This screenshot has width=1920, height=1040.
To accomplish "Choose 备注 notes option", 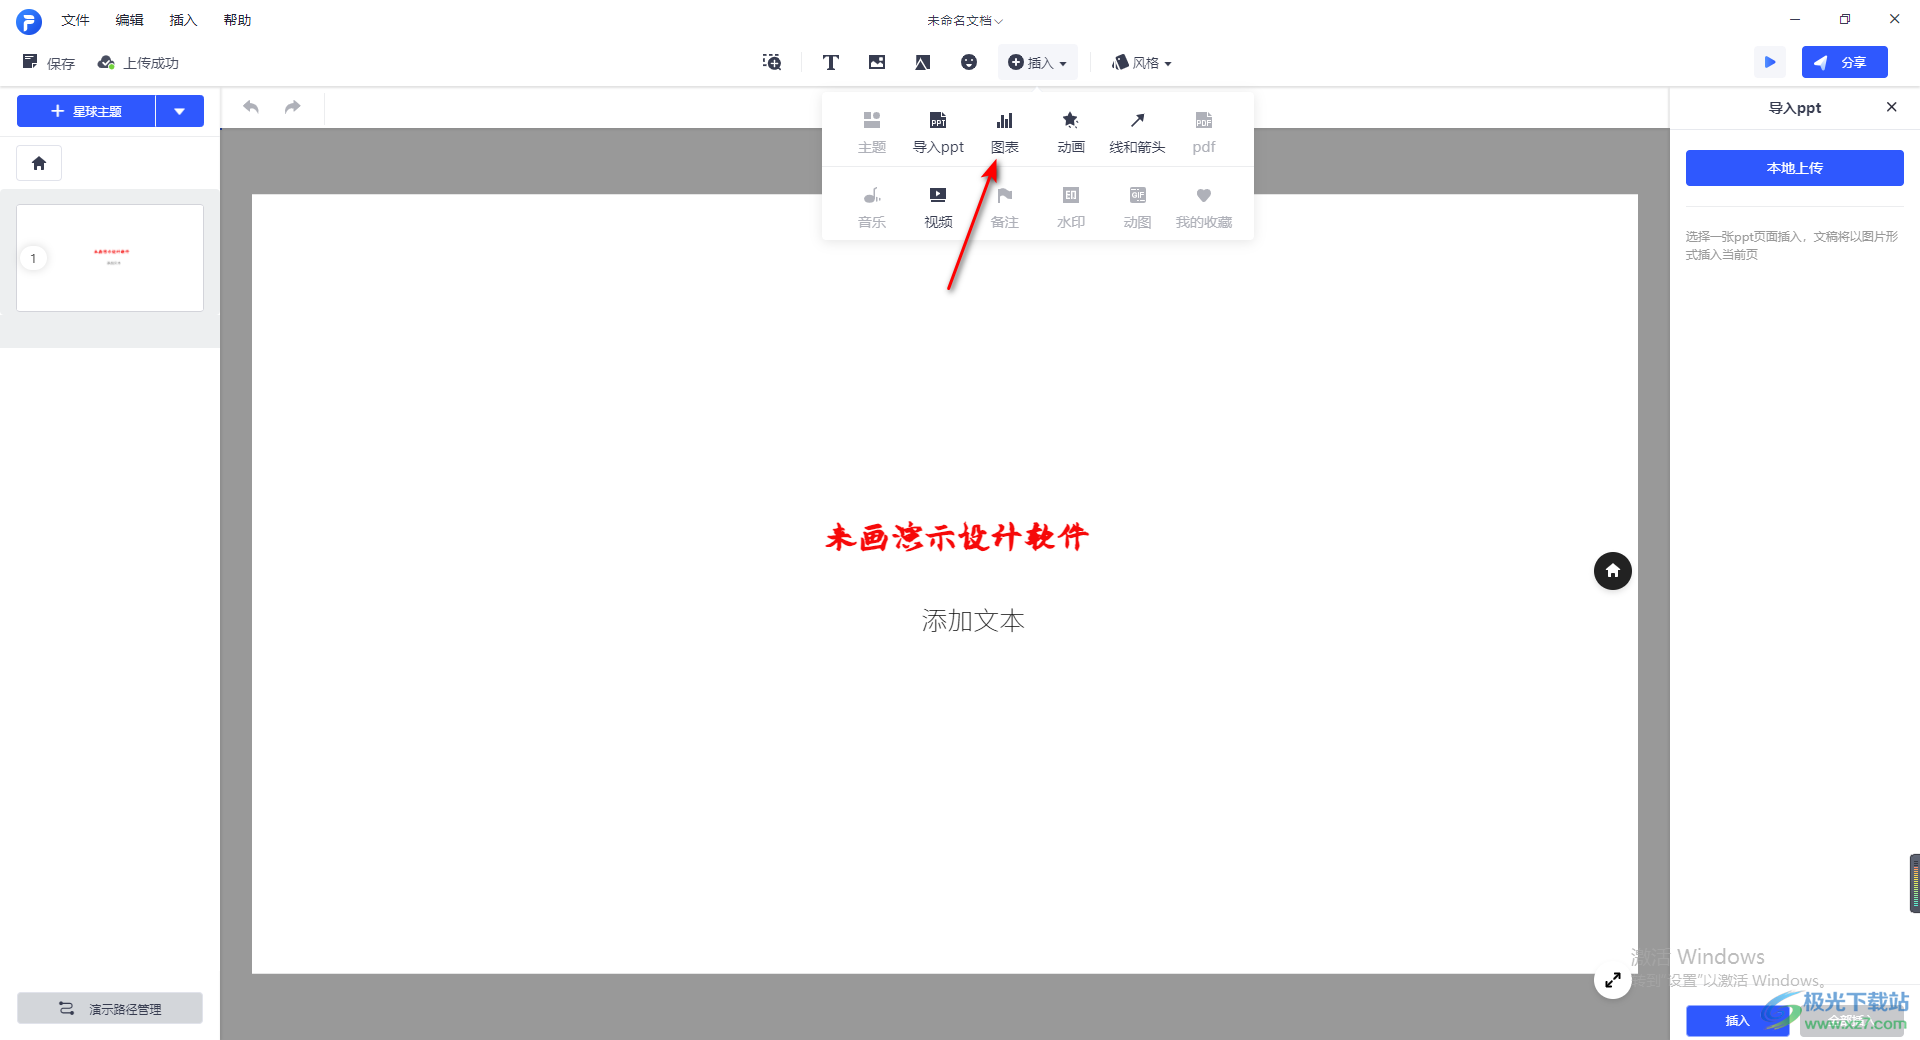I will tap(1004, 207).
